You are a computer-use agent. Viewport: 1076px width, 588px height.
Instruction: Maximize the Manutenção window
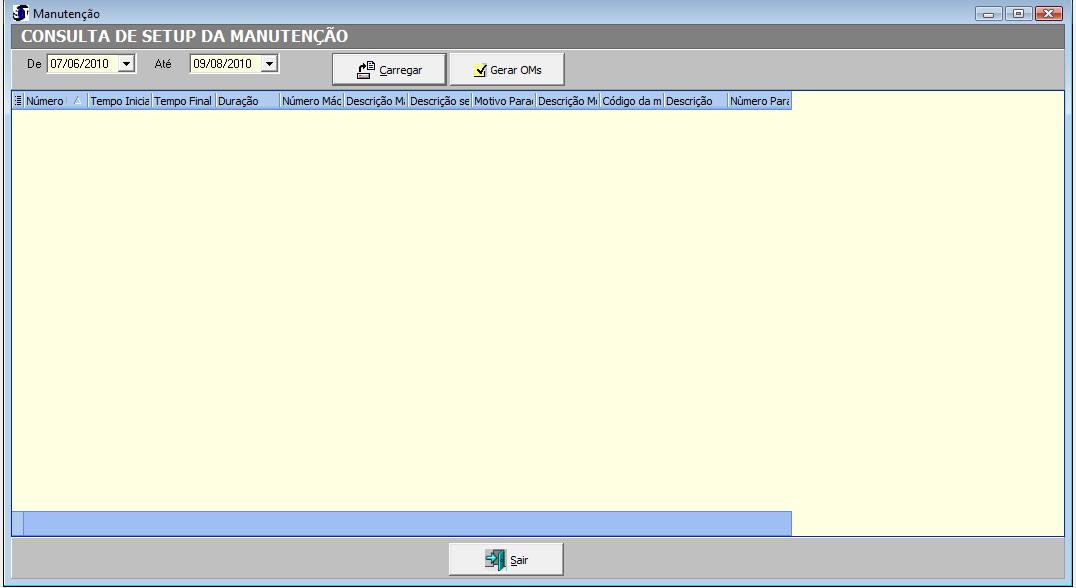pyautogui.click(x=1019, y=12)
